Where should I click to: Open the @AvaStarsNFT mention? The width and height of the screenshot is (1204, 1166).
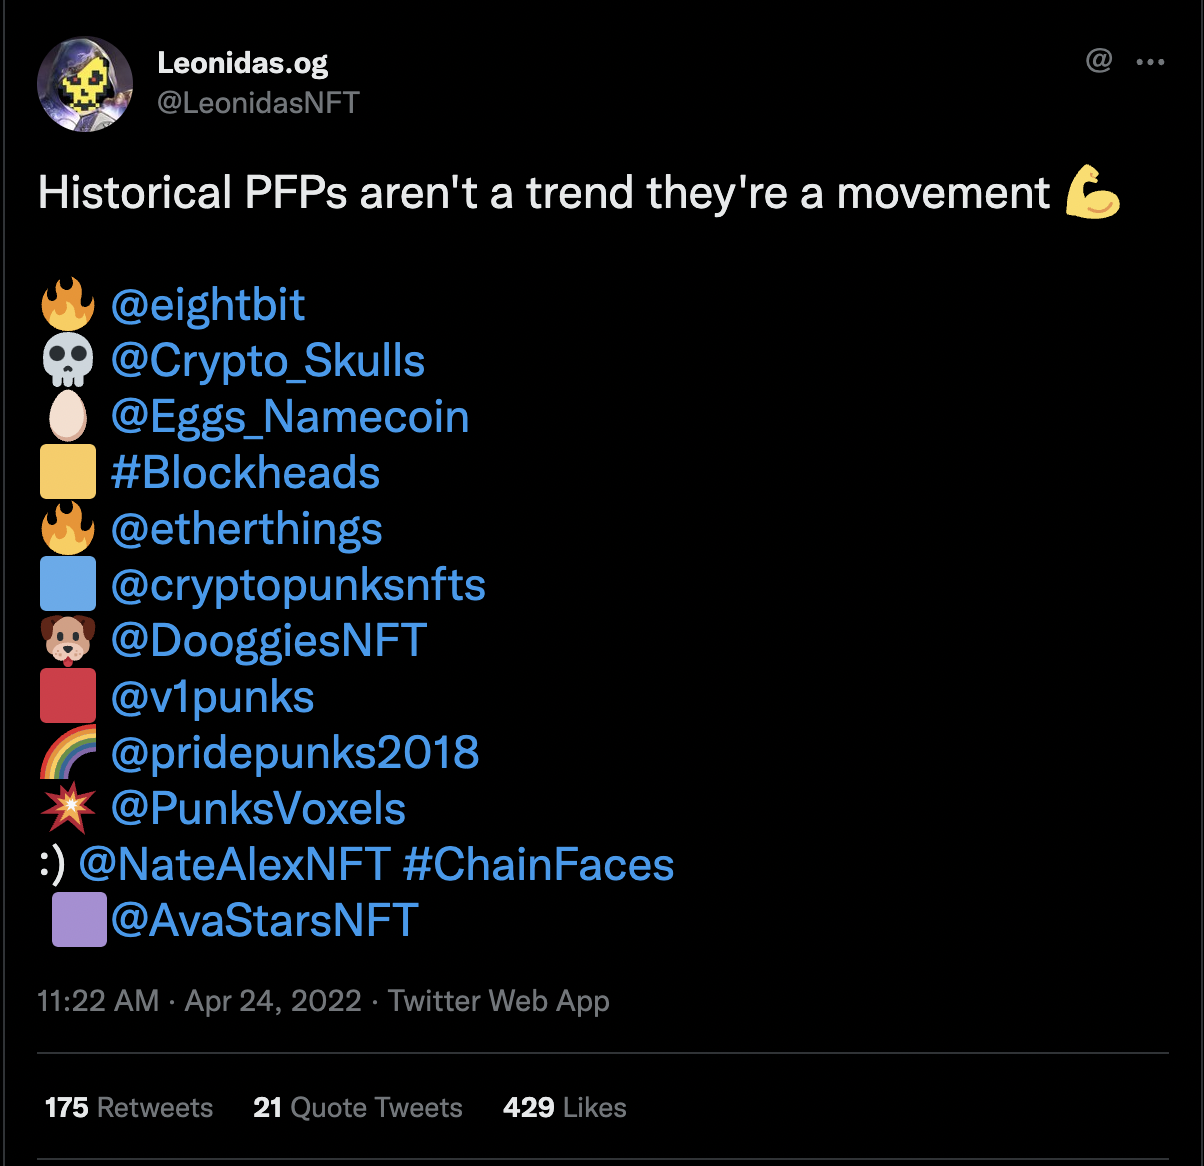click(x=265, y=921)
